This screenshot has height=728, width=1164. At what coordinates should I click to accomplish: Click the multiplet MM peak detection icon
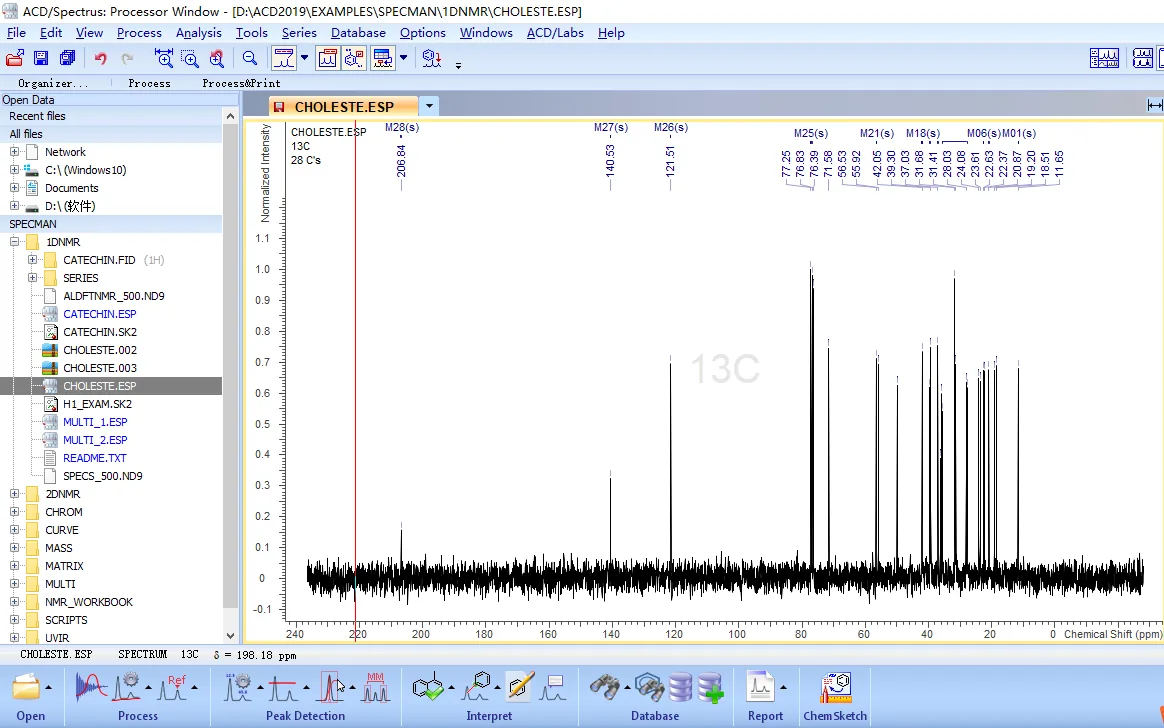[376, 686]
